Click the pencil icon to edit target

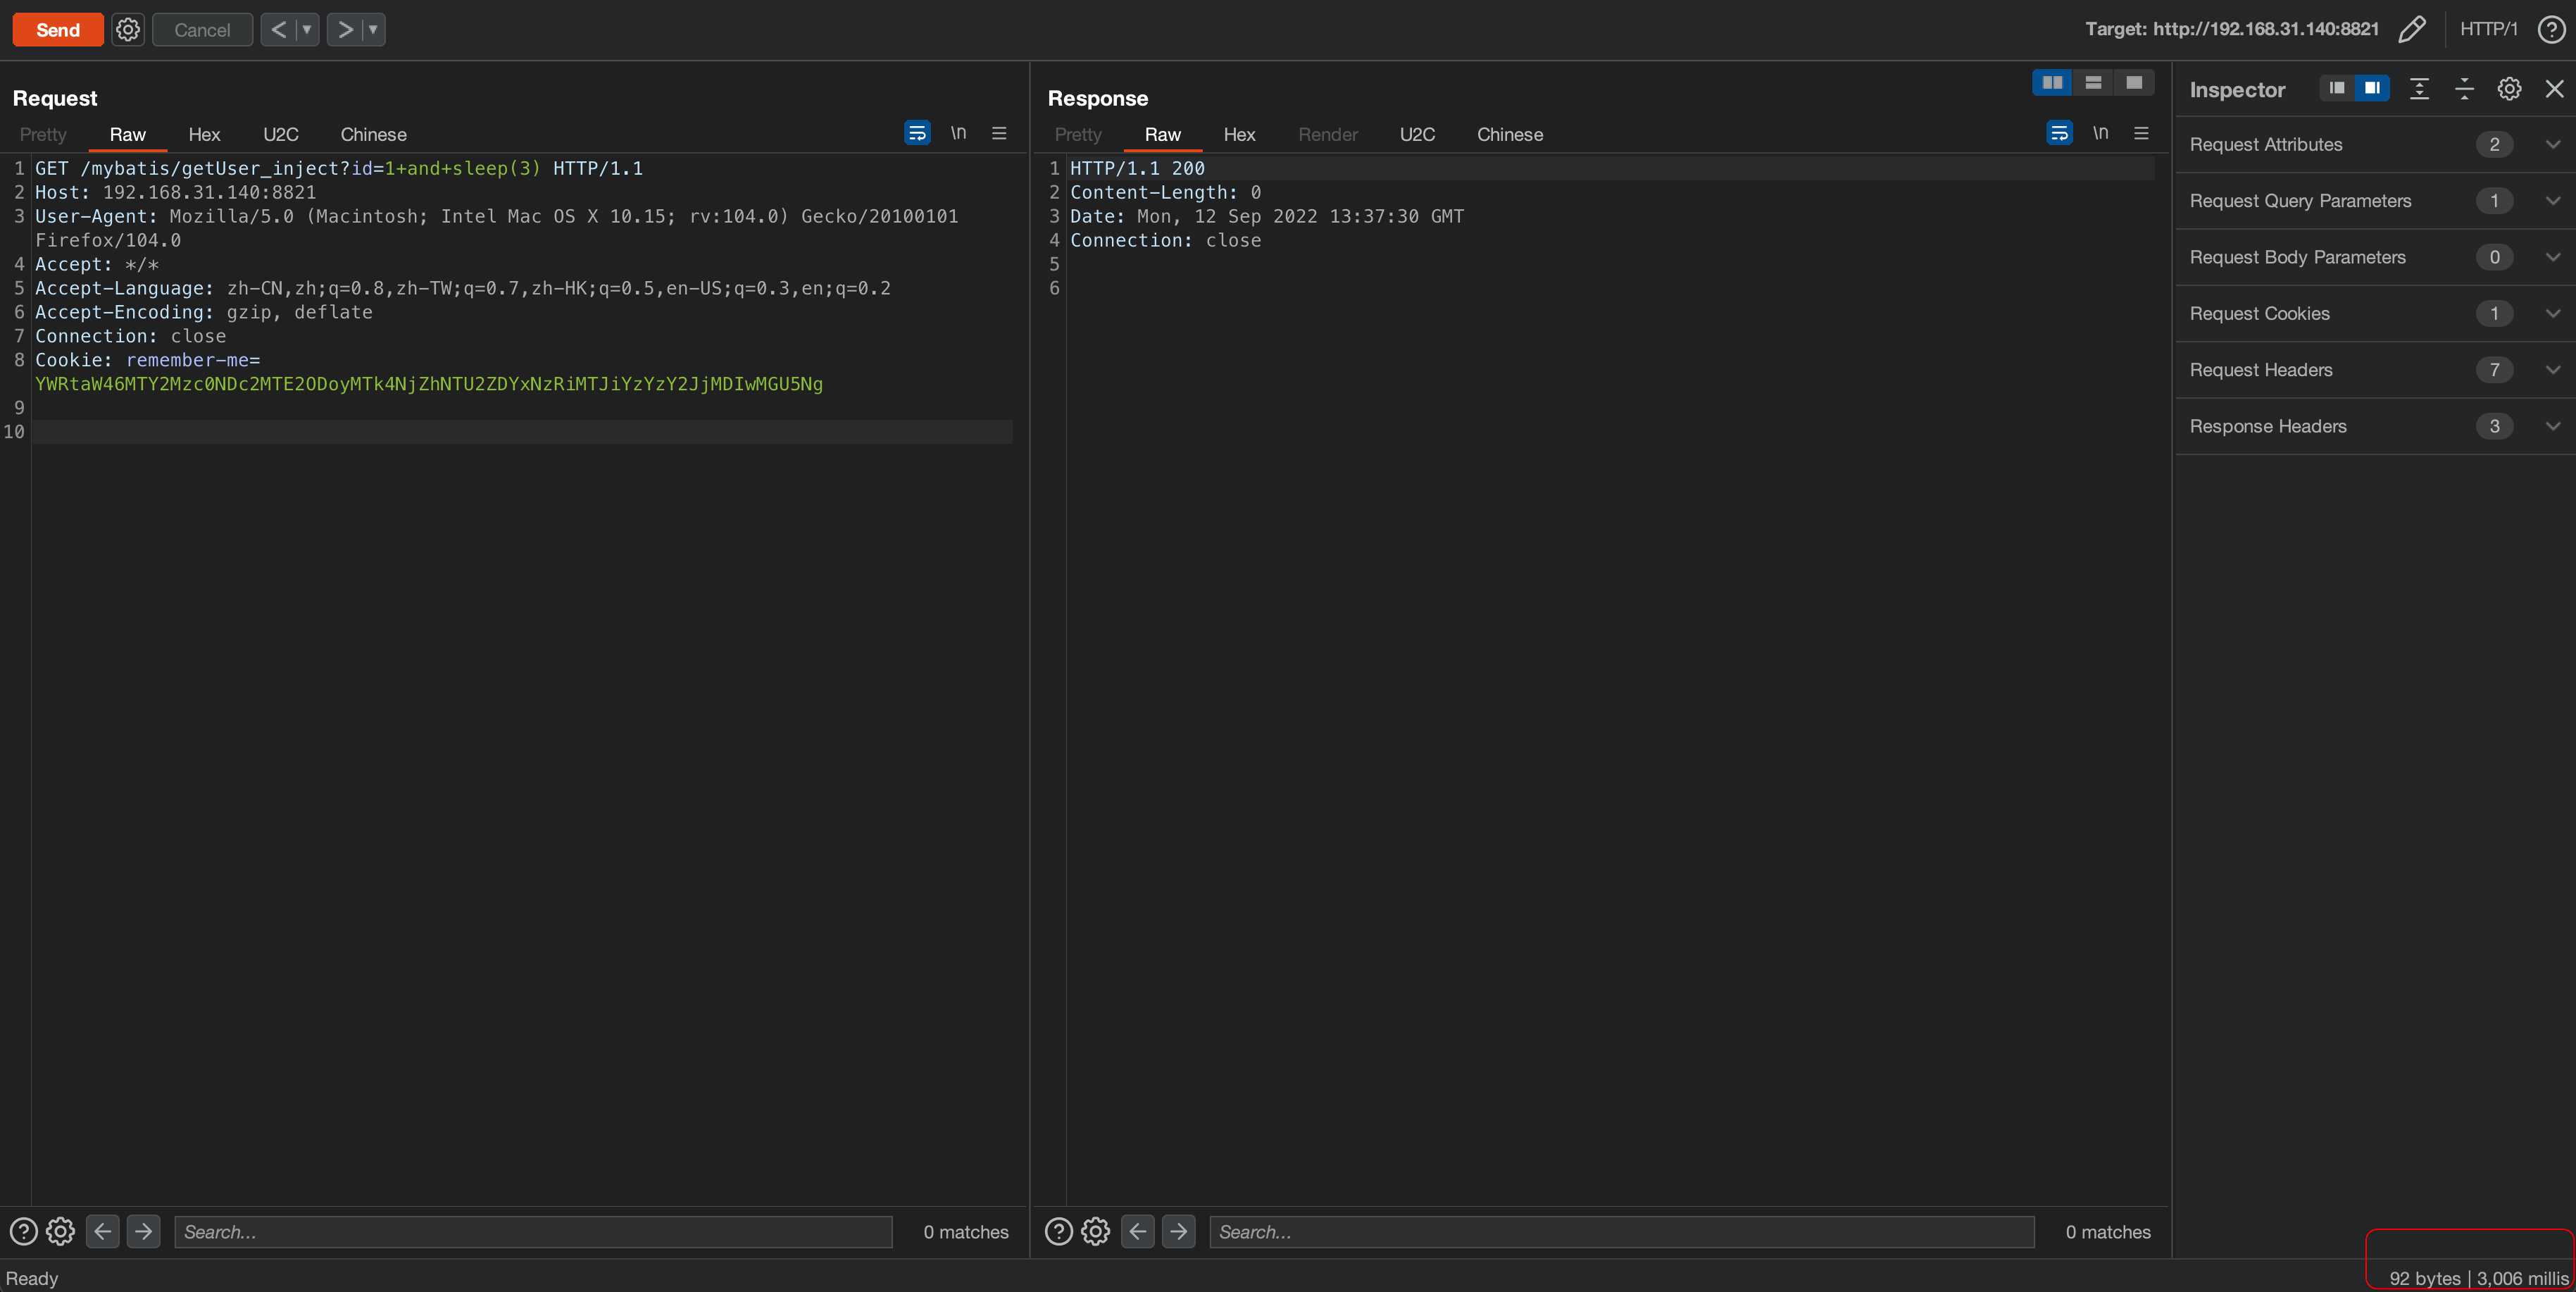(x=2411, y=30)
